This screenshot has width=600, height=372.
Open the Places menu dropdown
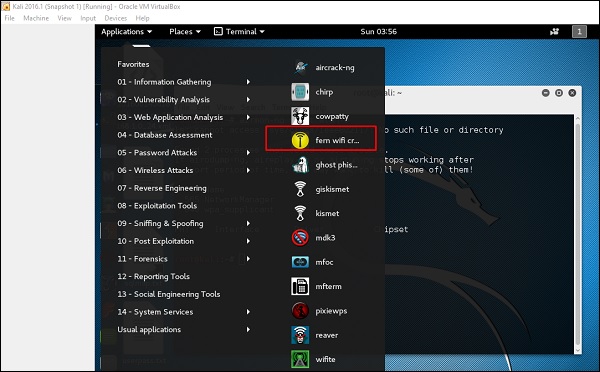[x=185, y=32]
